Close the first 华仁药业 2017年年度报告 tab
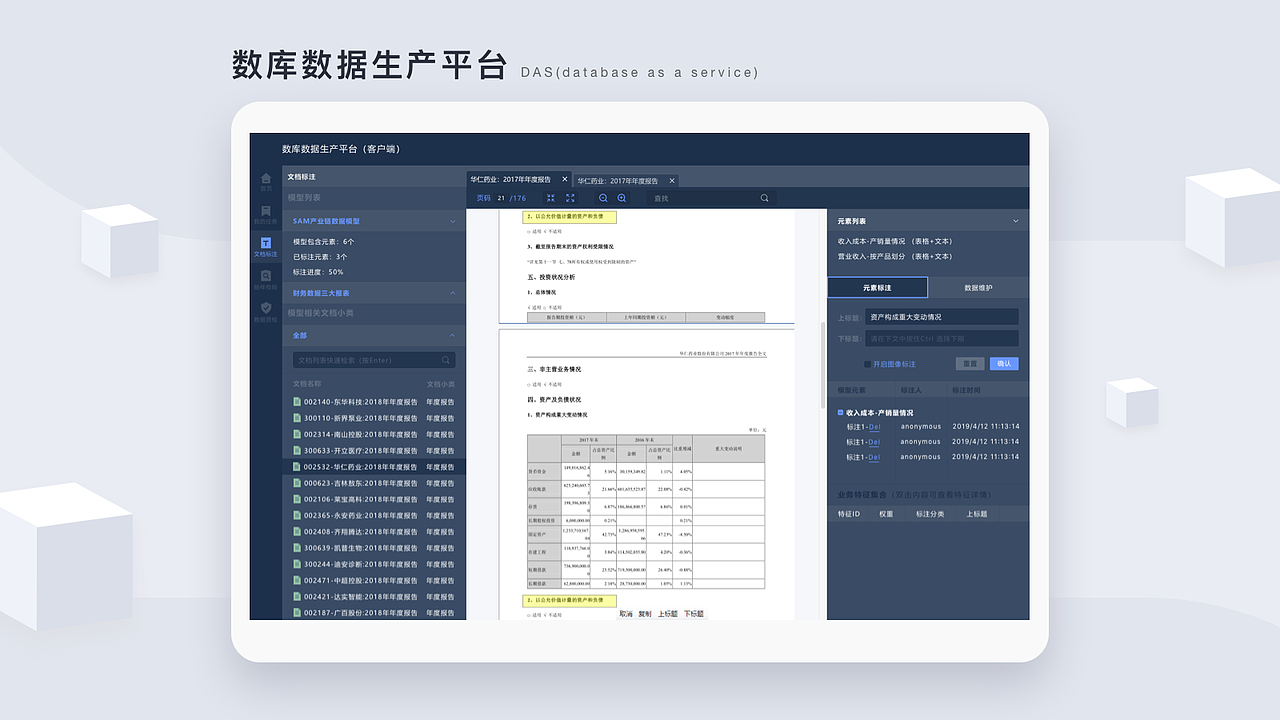The height and width of the screenshot is (720, 1280). coord(564,180)
